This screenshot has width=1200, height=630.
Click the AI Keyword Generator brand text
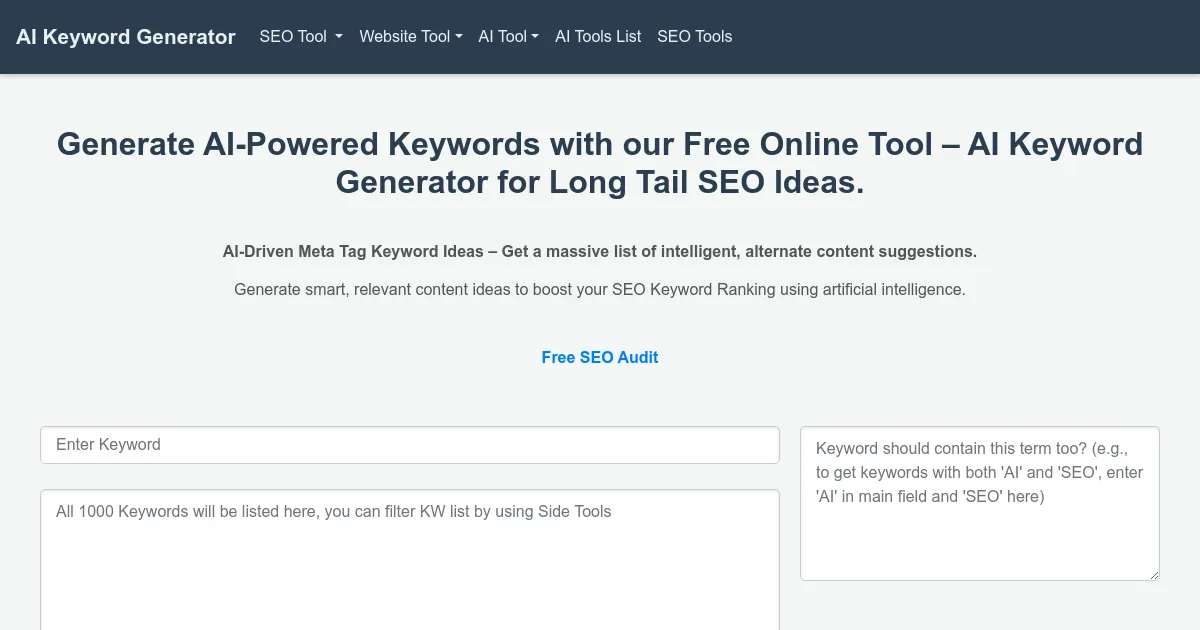(x=125, y=37)
